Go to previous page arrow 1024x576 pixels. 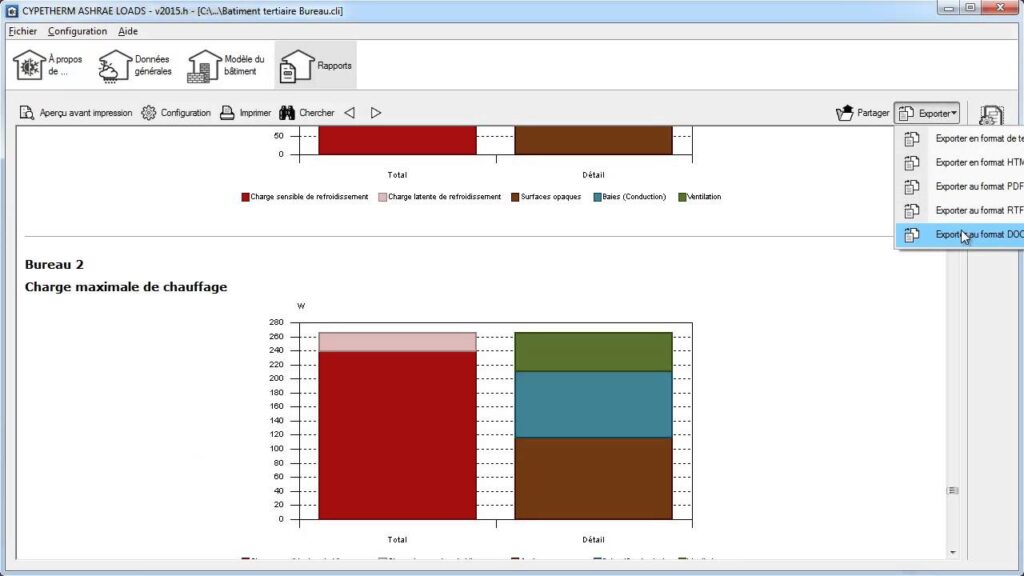click(x=350, y=113)
